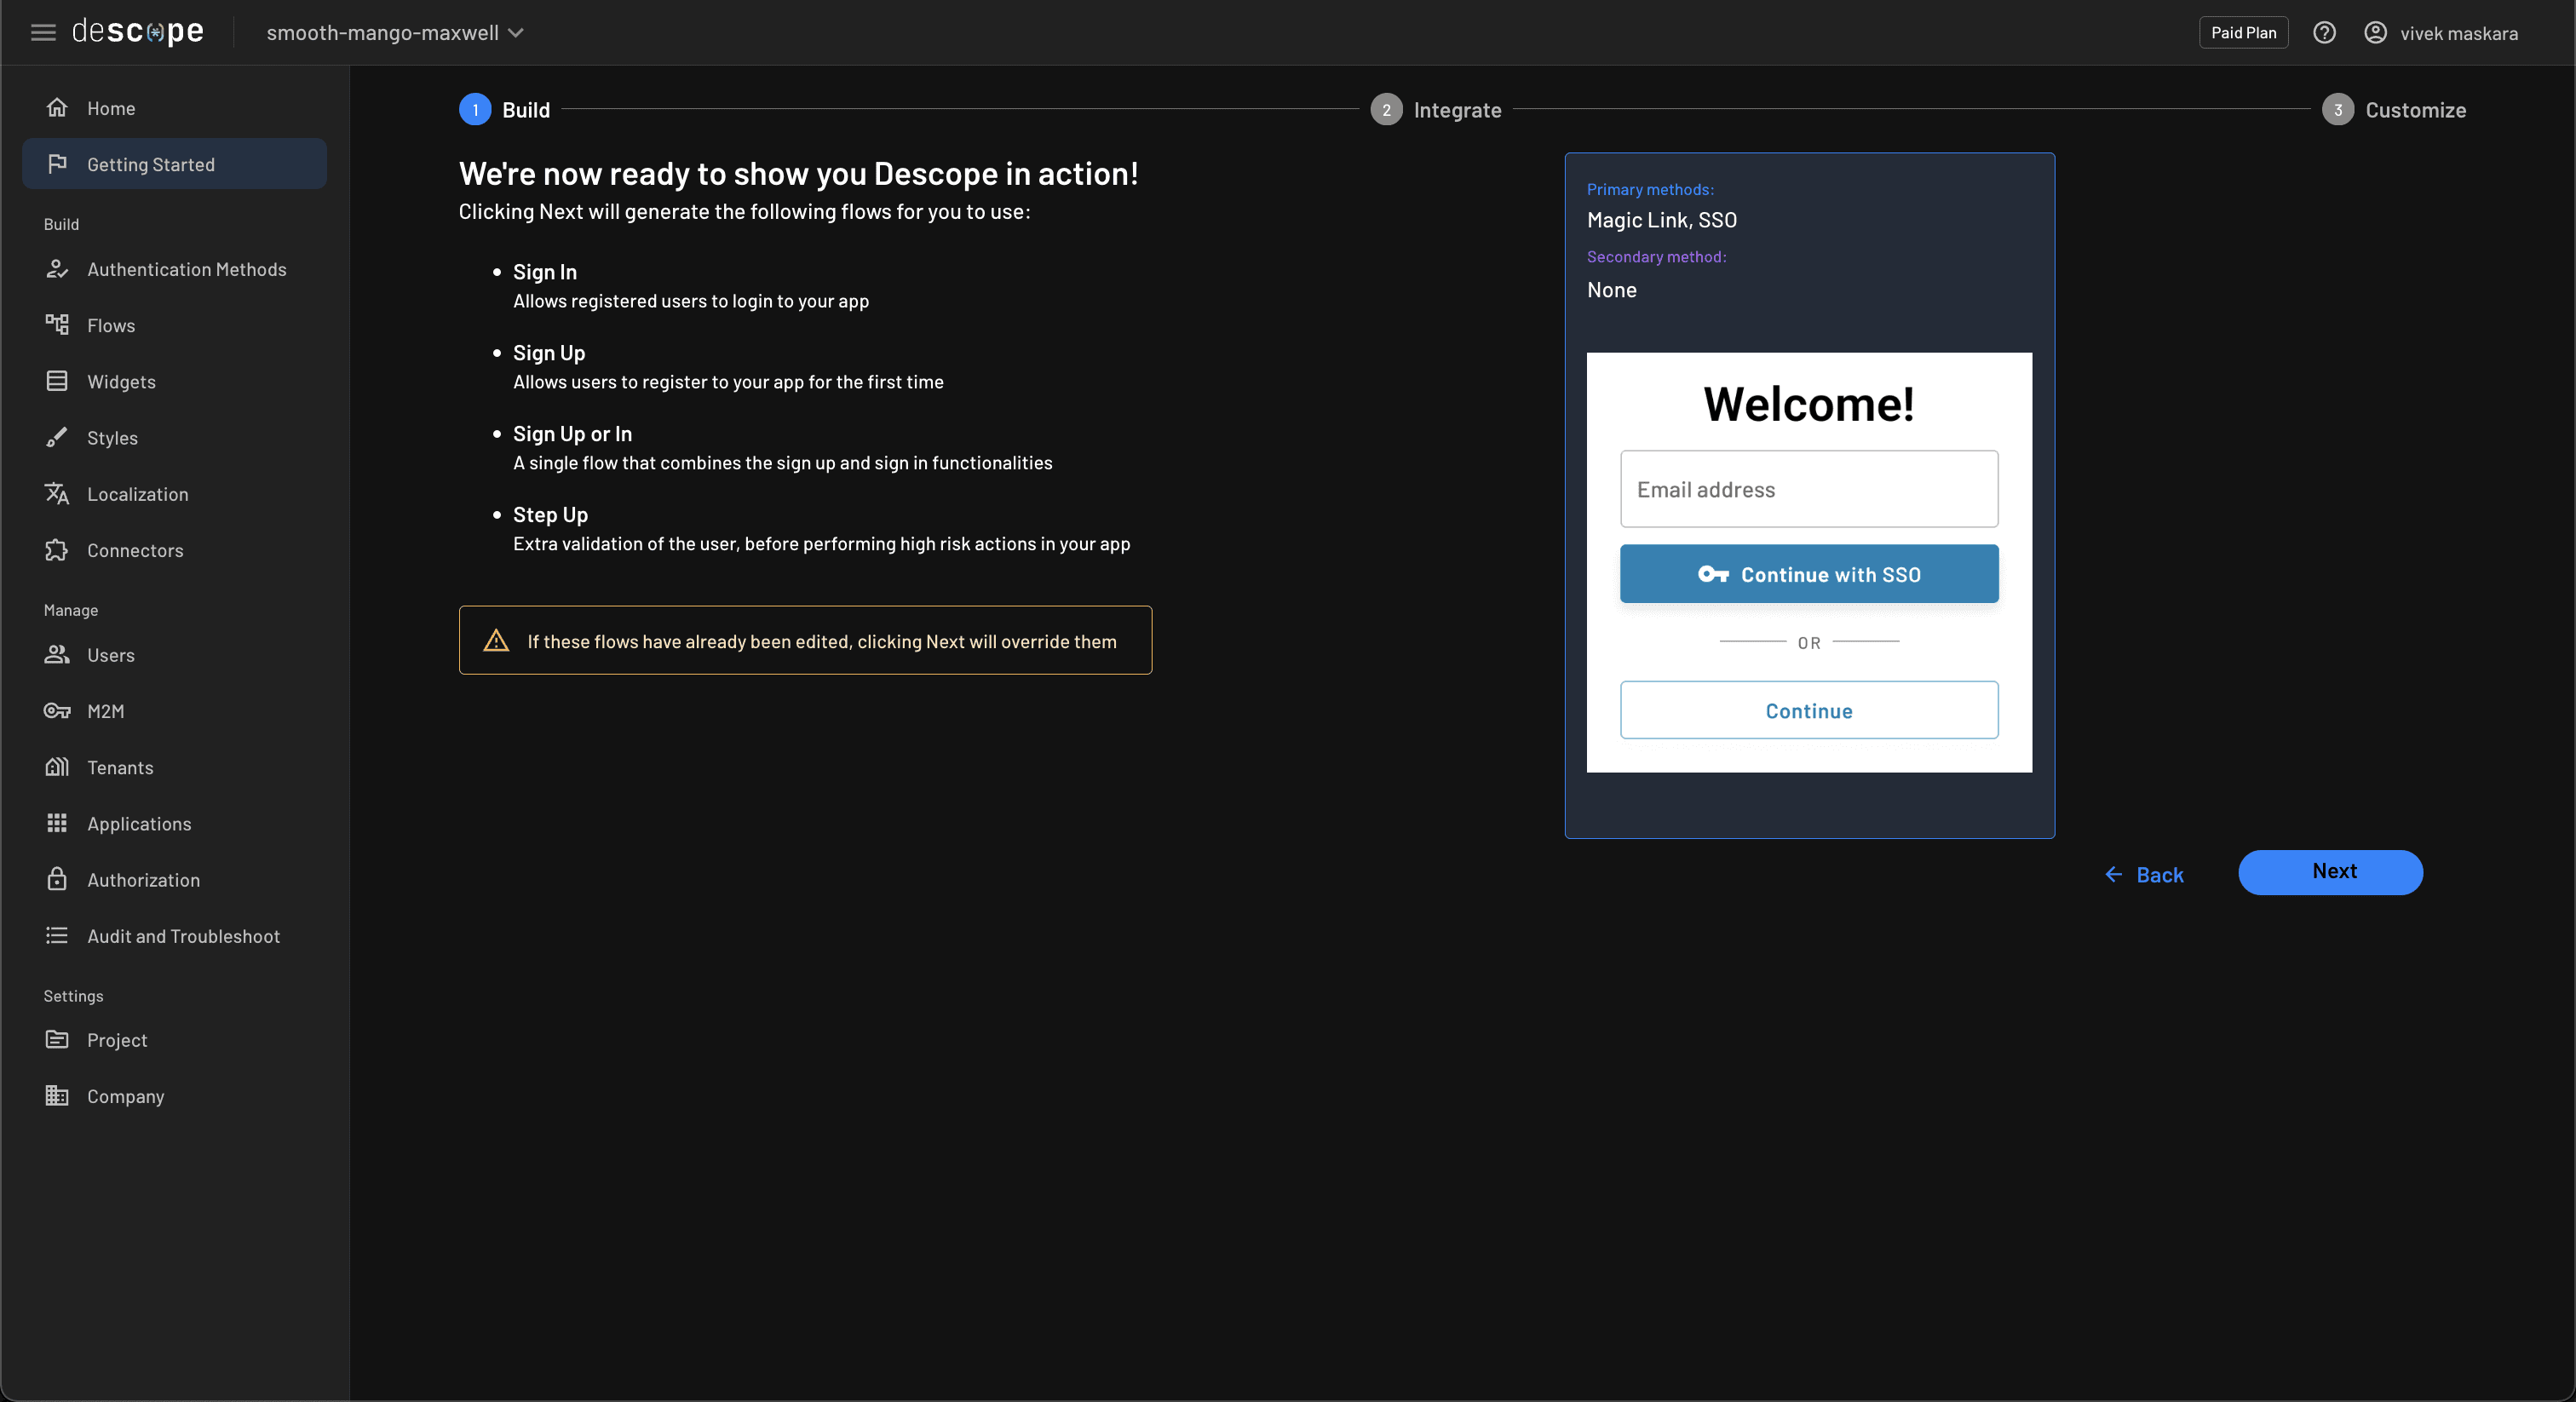The width and height of the screenshot is (2576, 1402).
Task: Open Authentication Methods from the sidebar
Action: (x=186, y=269)
